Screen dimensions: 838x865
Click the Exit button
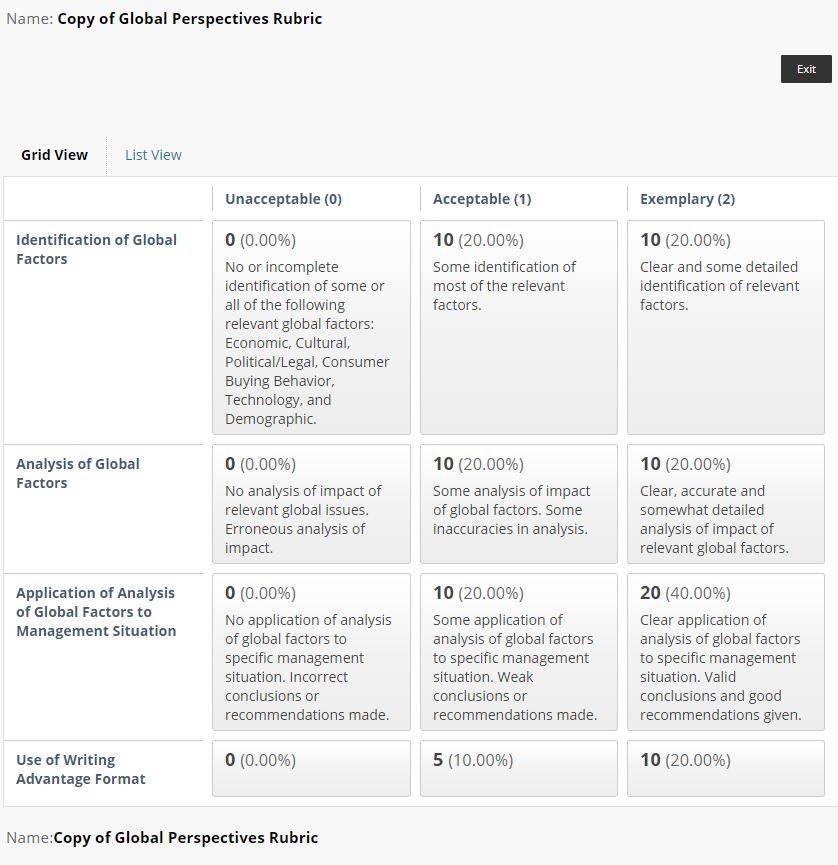(806, 69)
